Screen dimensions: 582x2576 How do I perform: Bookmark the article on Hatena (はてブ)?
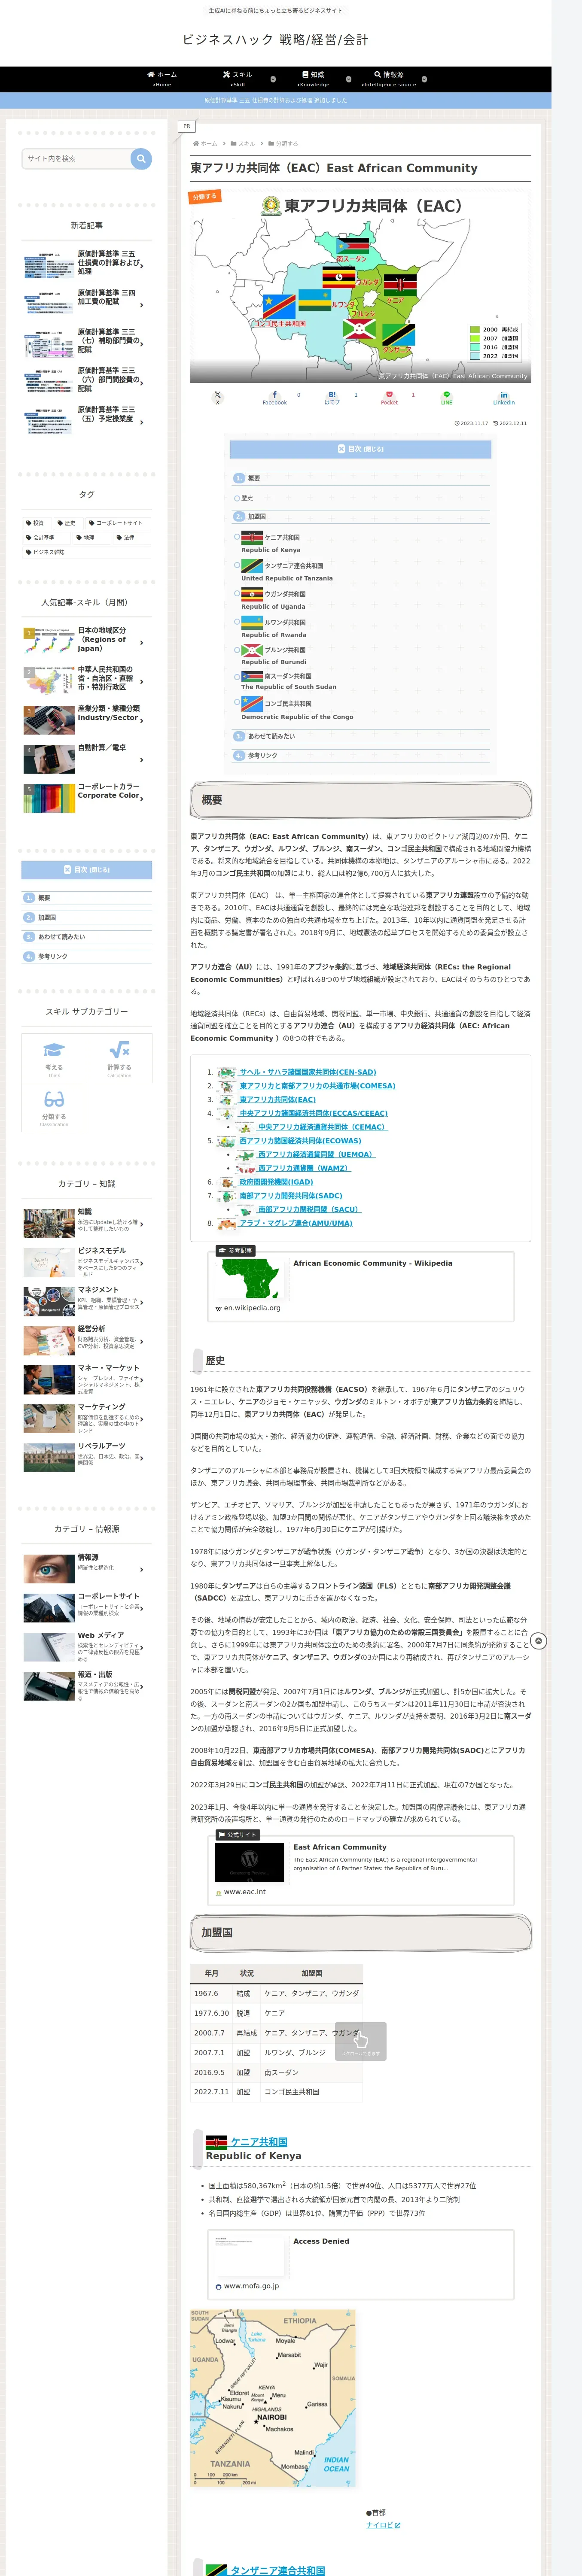(x=332, y=398)
